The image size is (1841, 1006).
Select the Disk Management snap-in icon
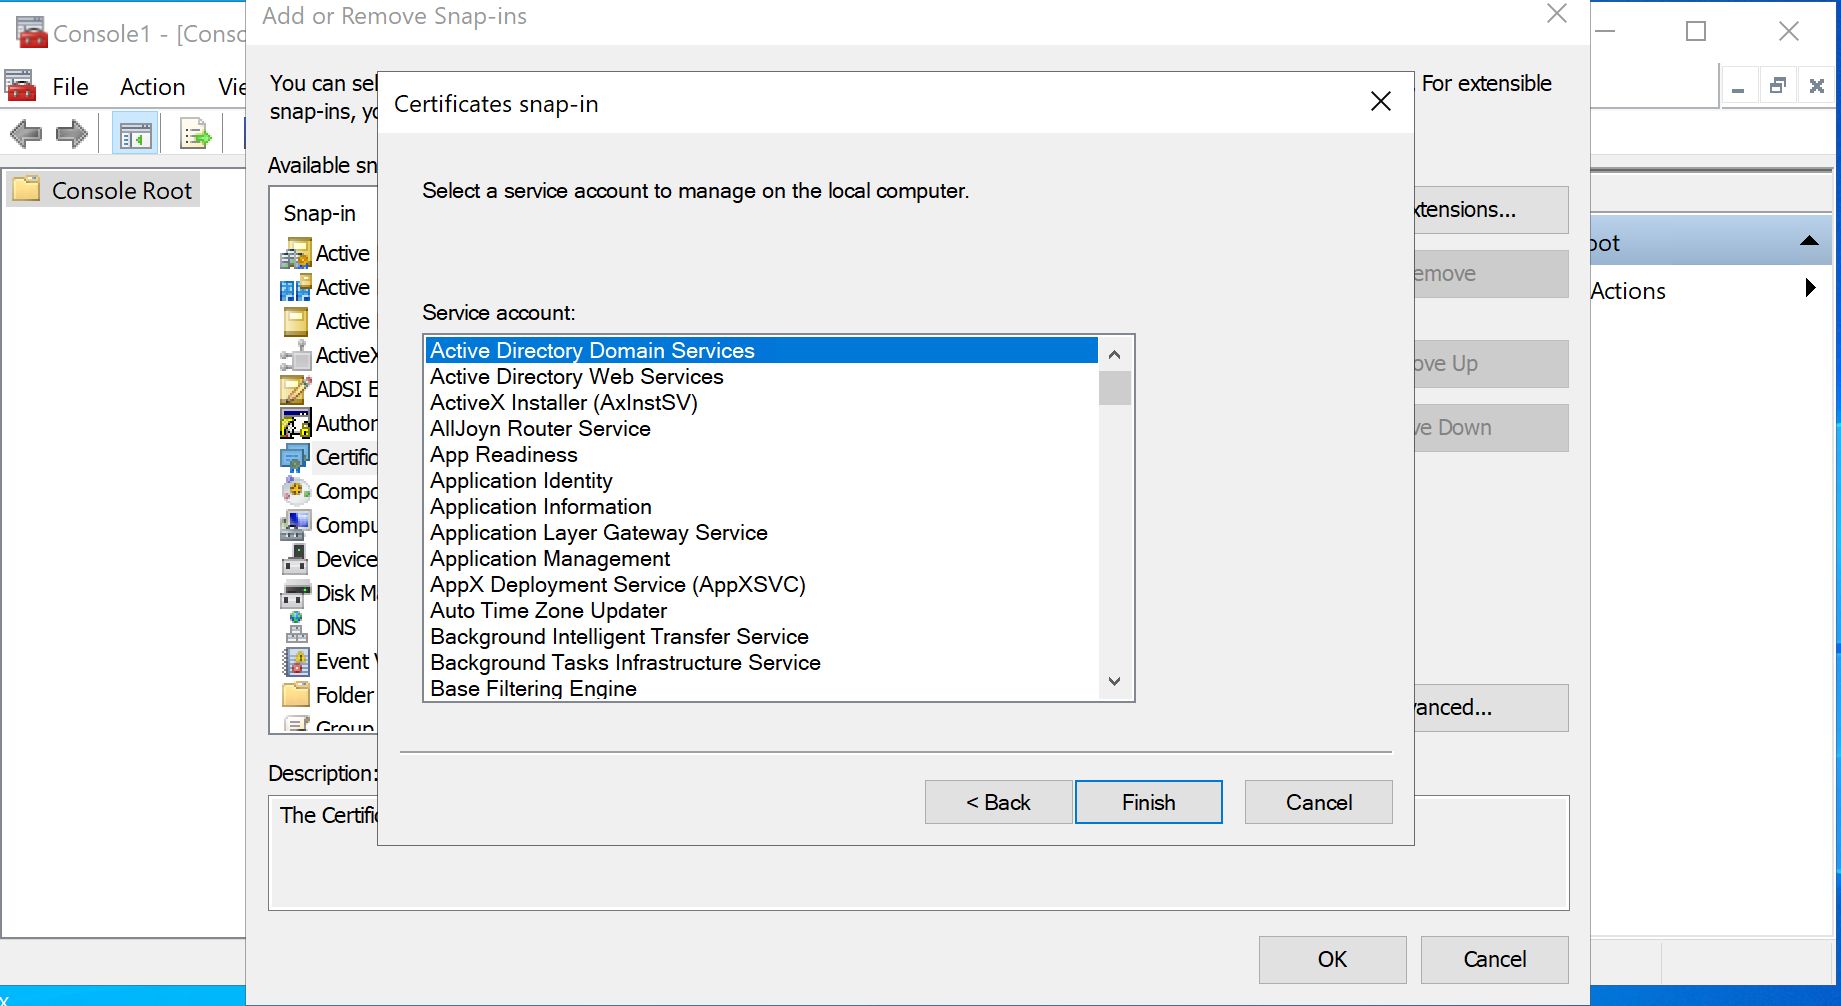pos(296,594)
